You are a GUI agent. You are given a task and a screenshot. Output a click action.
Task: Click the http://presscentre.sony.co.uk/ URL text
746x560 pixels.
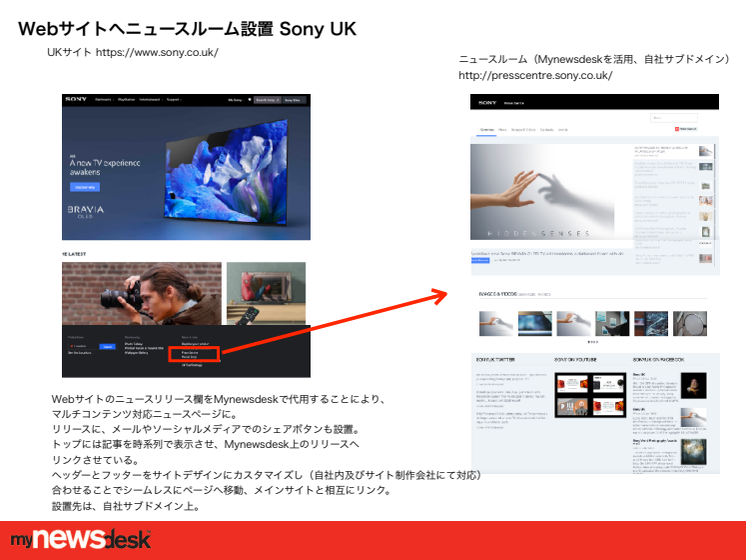coord(535,75)
